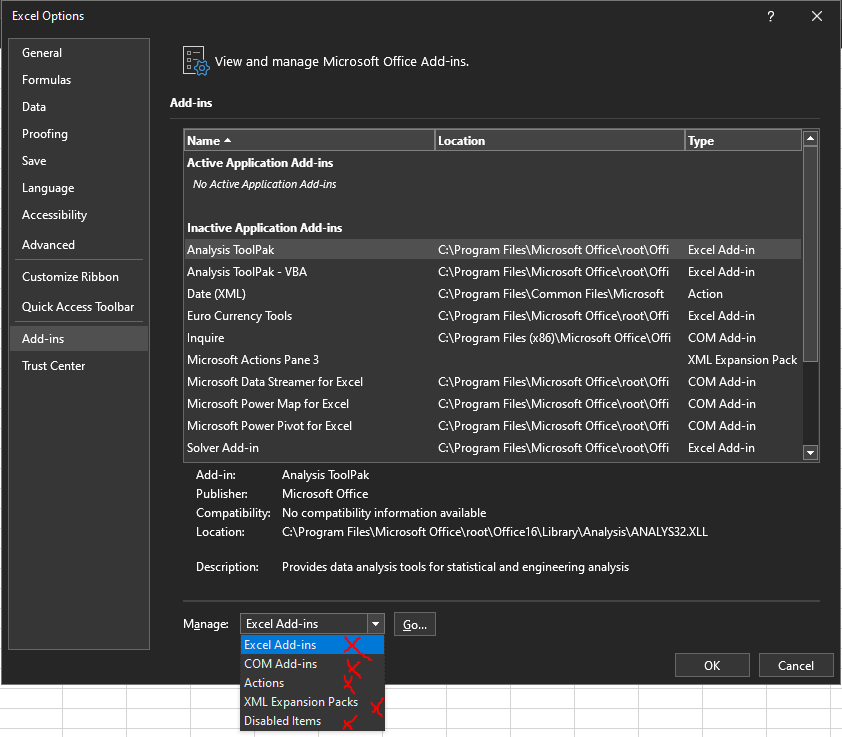Click the Manage combo box field
Image resolution: width=842 pixels, height=737 pixels.
(x=304, y=624)
